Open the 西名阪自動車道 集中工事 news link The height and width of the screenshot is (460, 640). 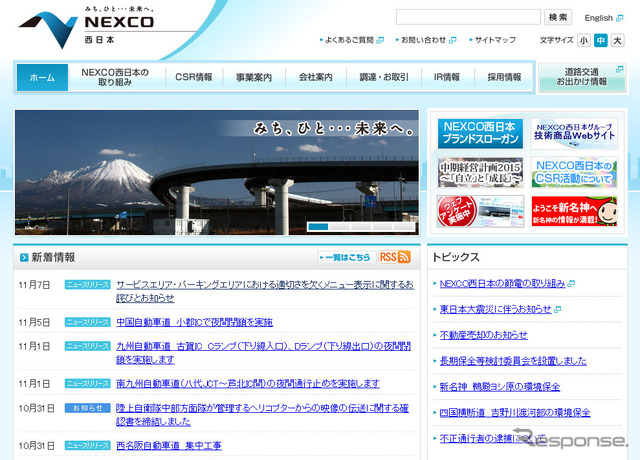[169, 446]
